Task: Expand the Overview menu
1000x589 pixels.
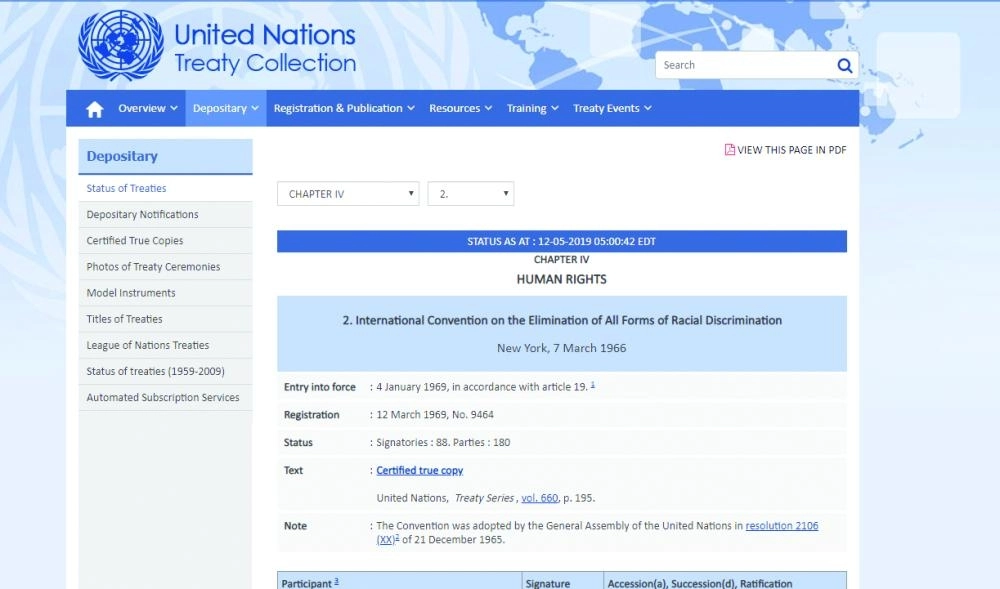Action: (x=147, y=109)
